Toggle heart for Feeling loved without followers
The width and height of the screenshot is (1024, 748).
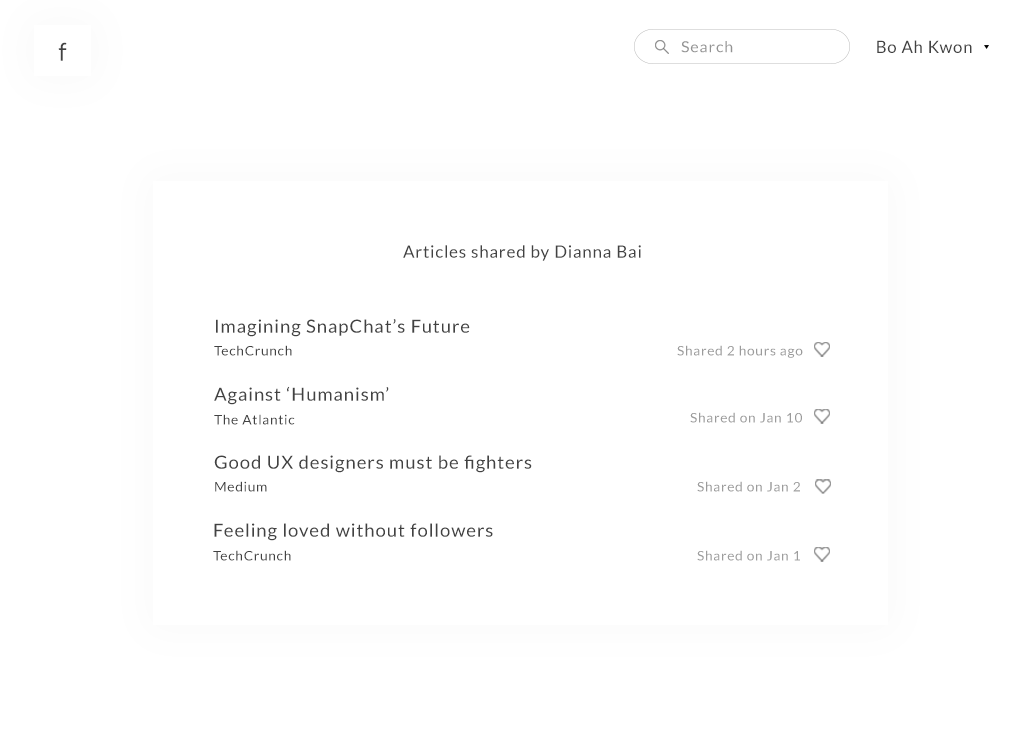[x=822, y=555]
